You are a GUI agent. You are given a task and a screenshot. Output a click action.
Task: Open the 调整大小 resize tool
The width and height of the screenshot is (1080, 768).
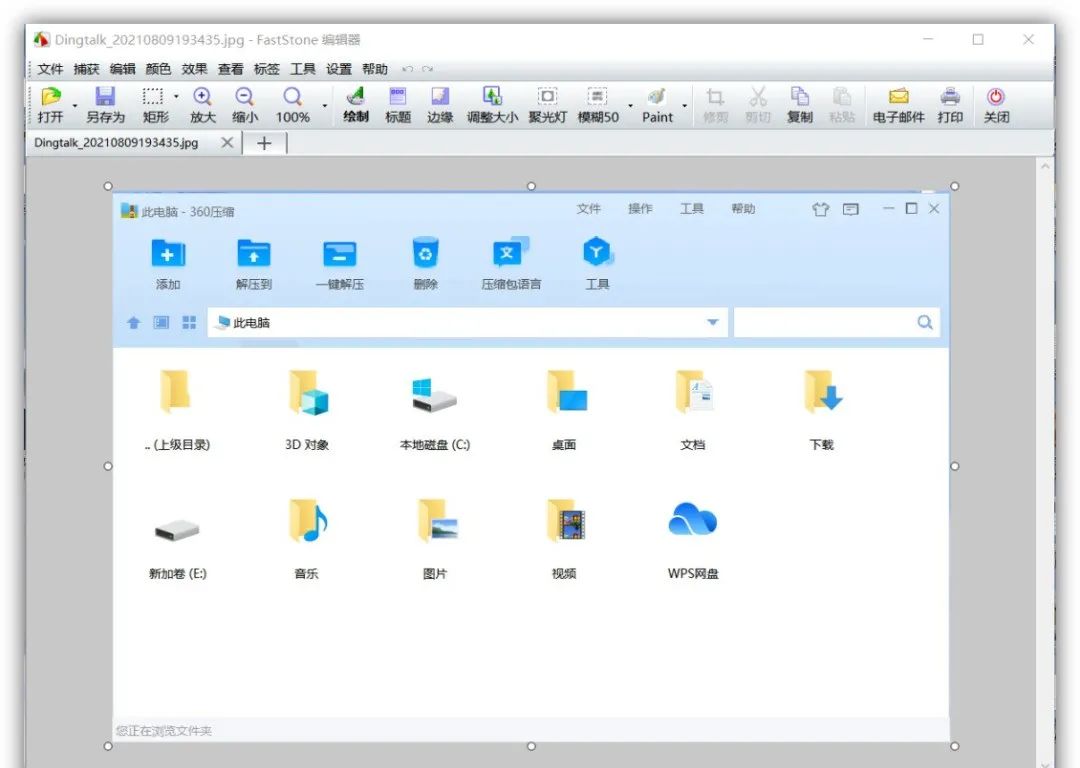click(492, 105)
